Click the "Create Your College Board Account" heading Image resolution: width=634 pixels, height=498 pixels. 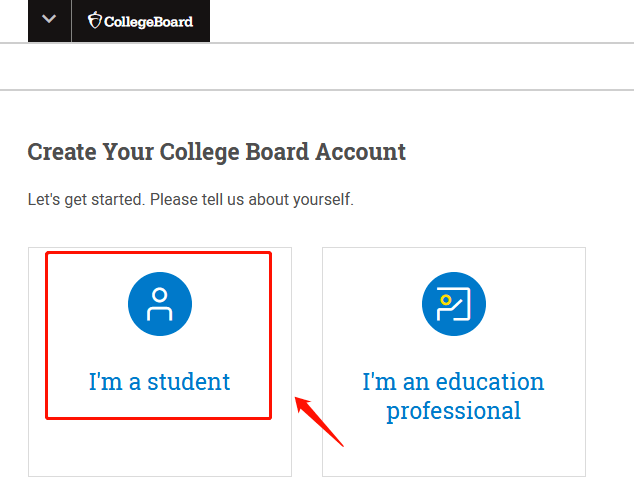point(217,152)
